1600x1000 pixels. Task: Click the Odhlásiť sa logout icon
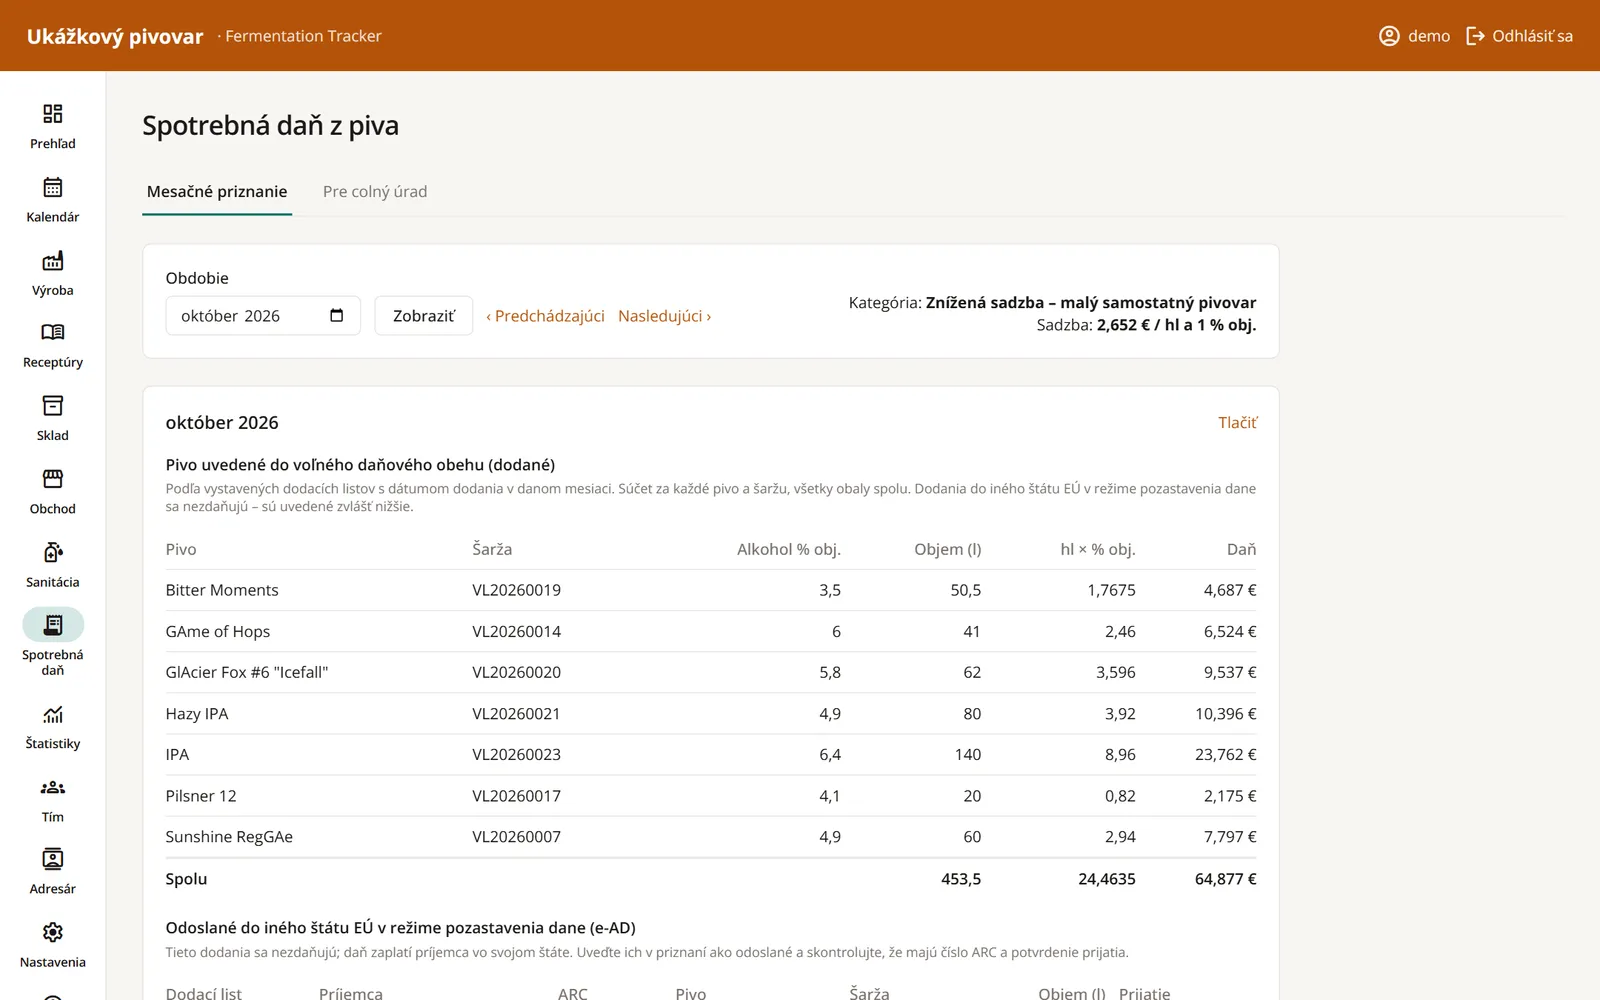coord(1475,36)
